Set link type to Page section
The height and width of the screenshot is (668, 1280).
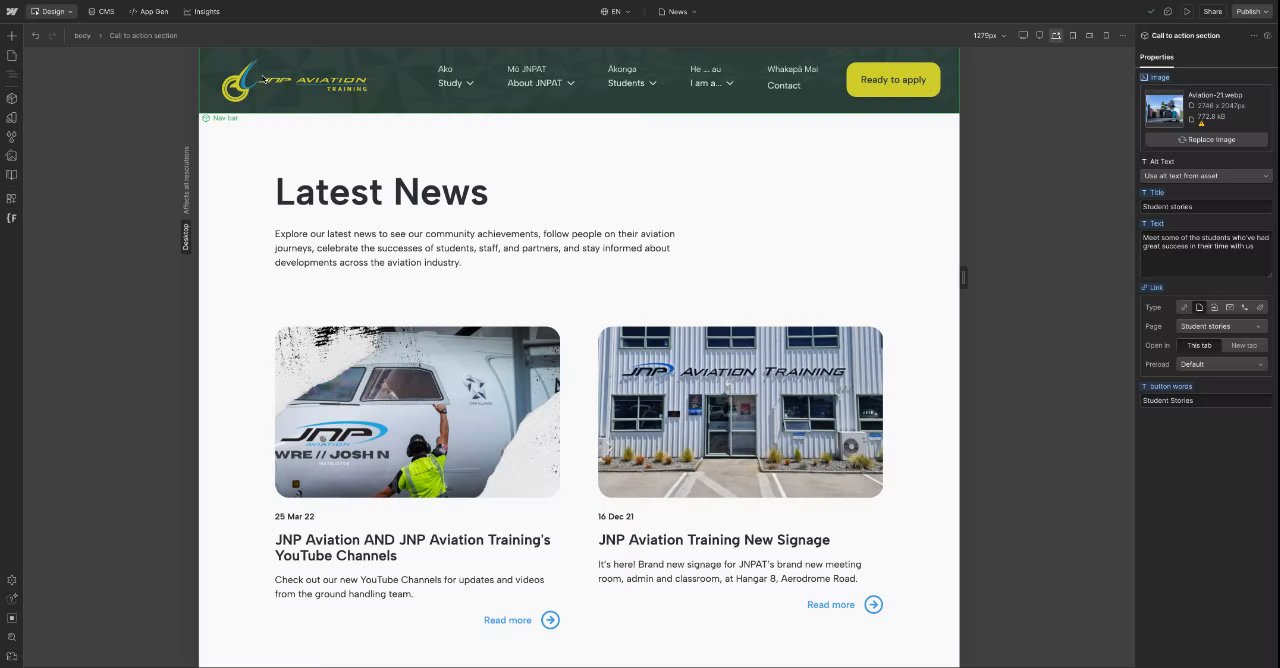(1214, 307)
